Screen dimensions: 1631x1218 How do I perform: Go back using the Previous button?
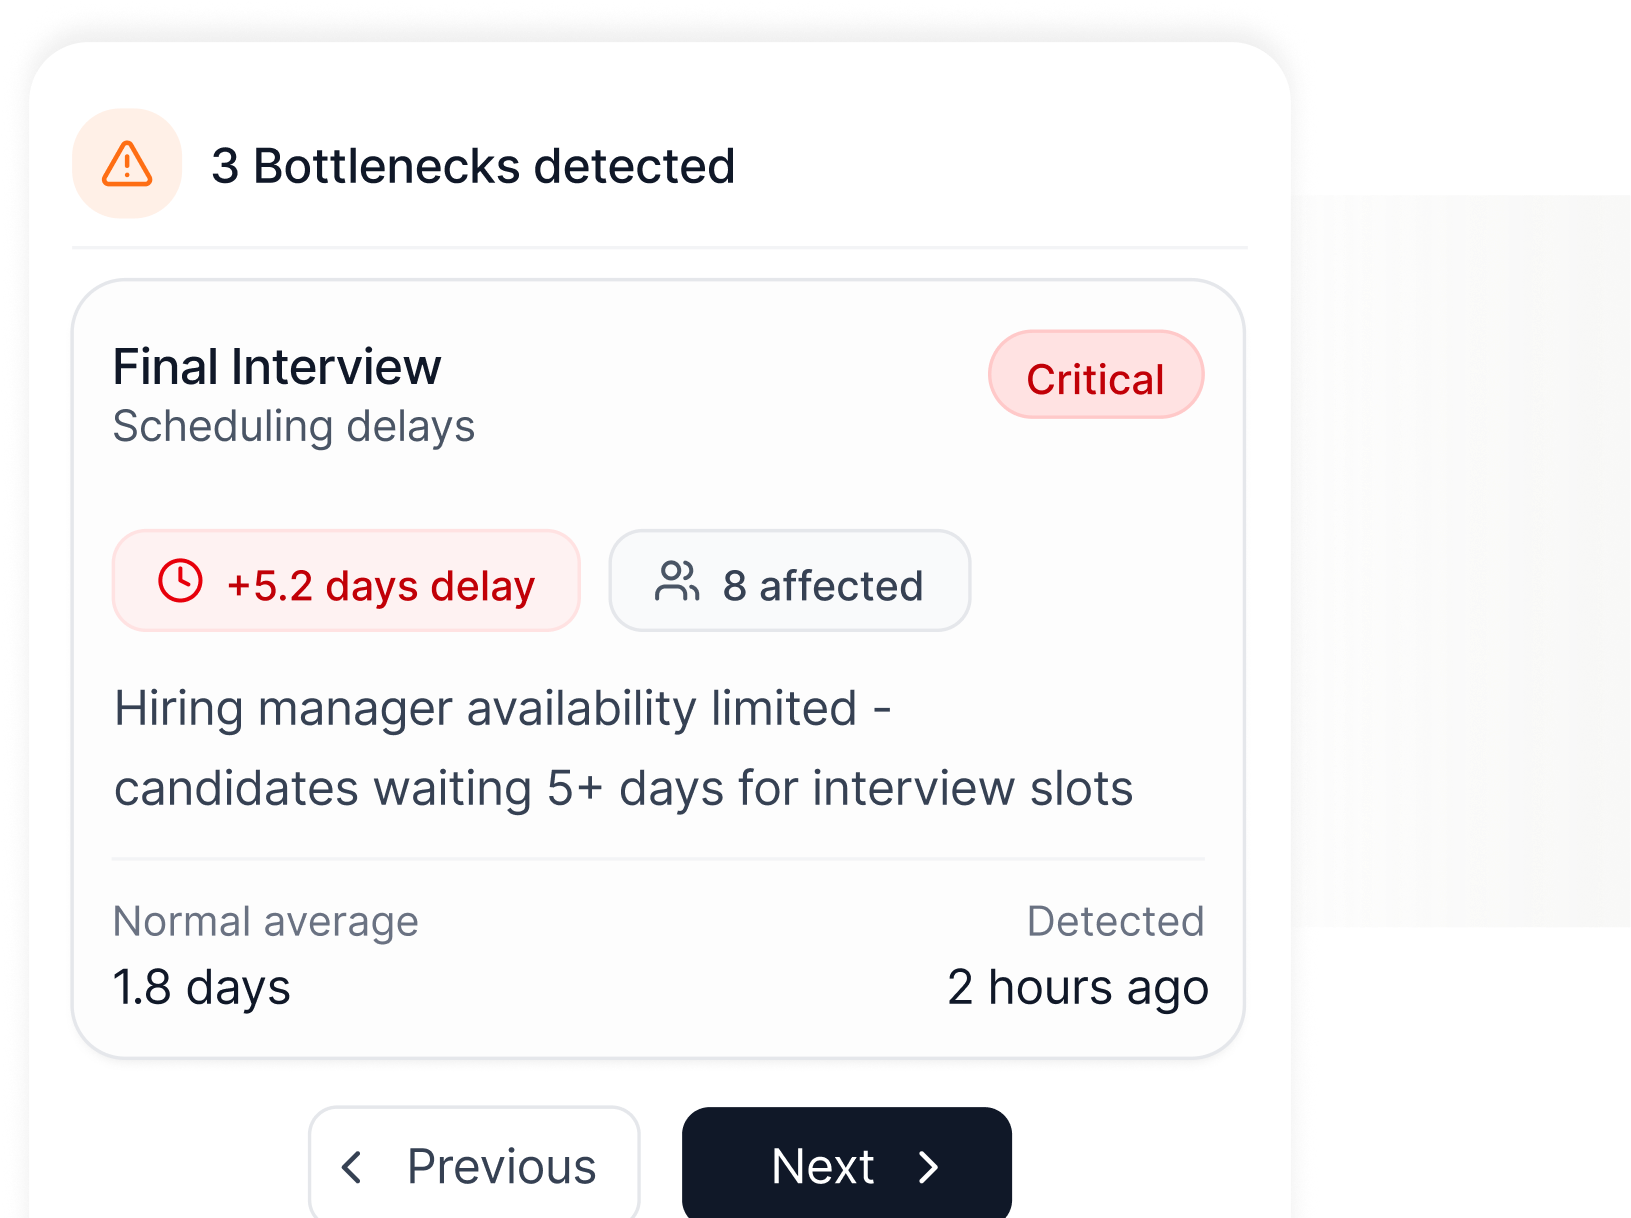(473, 1165)
